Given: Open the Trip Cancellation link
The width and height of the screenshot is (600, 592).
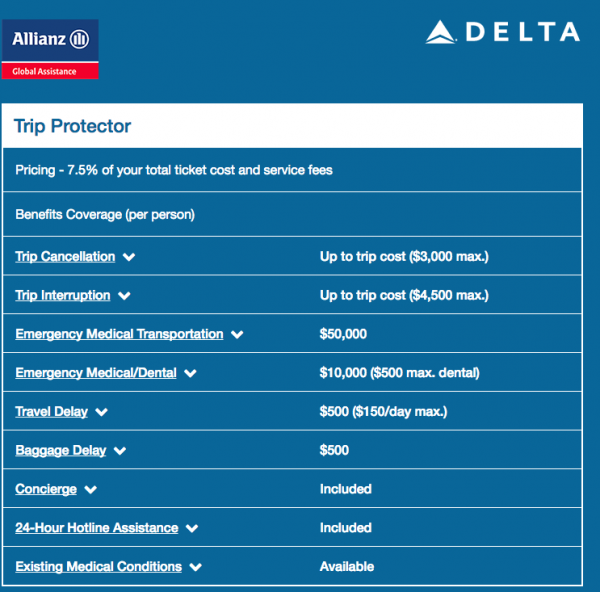Looking at the screenshot, I should [65, 257].
